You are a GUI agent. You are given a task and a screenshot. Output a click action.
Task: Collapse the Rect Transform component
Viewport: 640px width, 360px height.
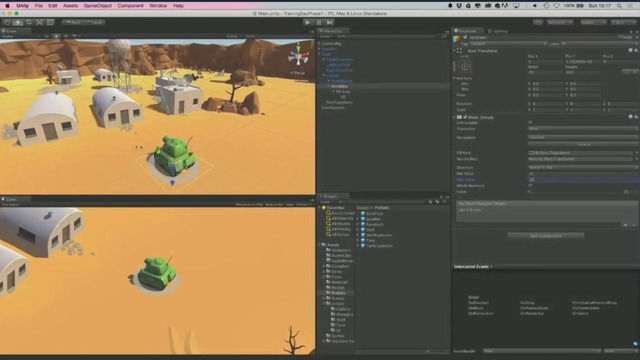(454, 51)
